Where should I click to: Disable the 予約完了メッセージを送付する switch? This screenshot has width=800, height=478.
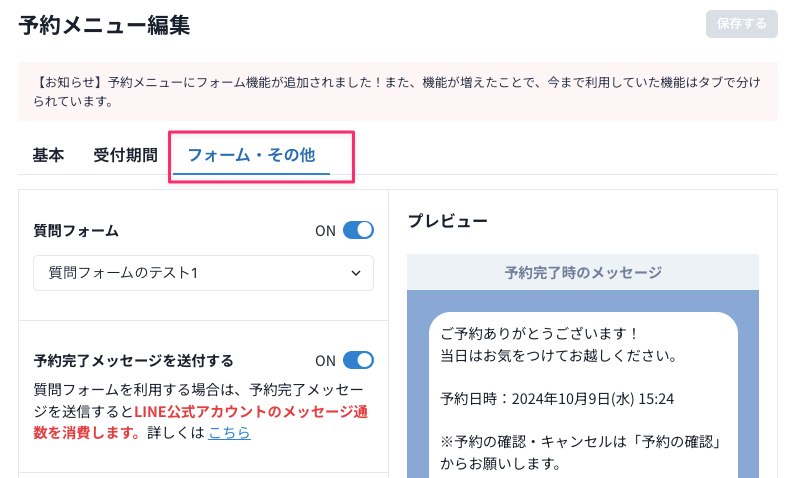click(x=358, y=360)
